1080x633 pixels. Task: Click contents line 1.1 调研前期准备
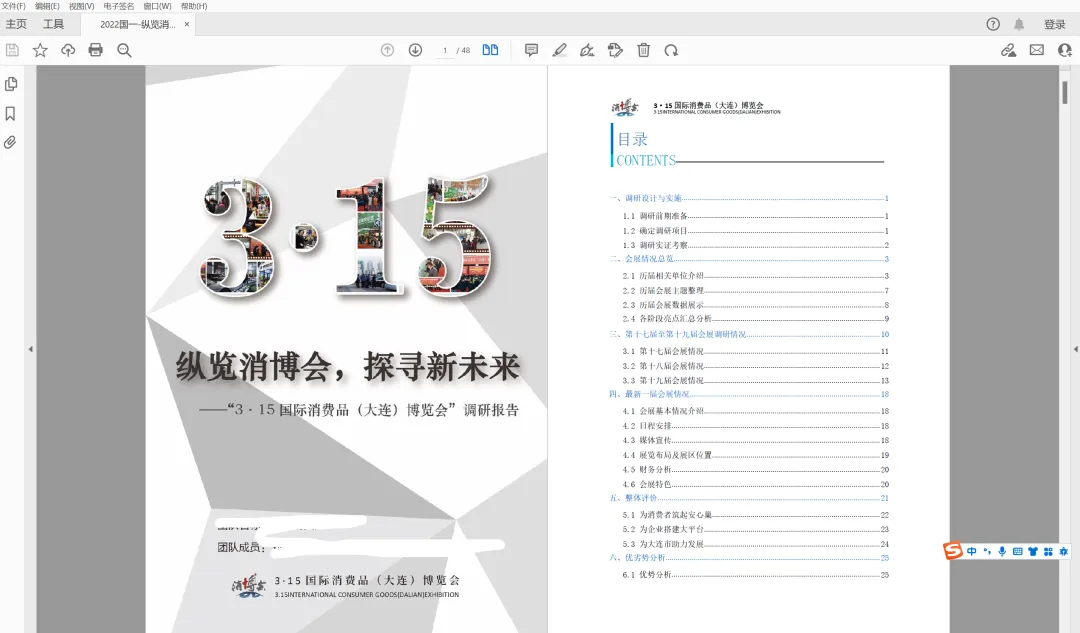[756, 216]
